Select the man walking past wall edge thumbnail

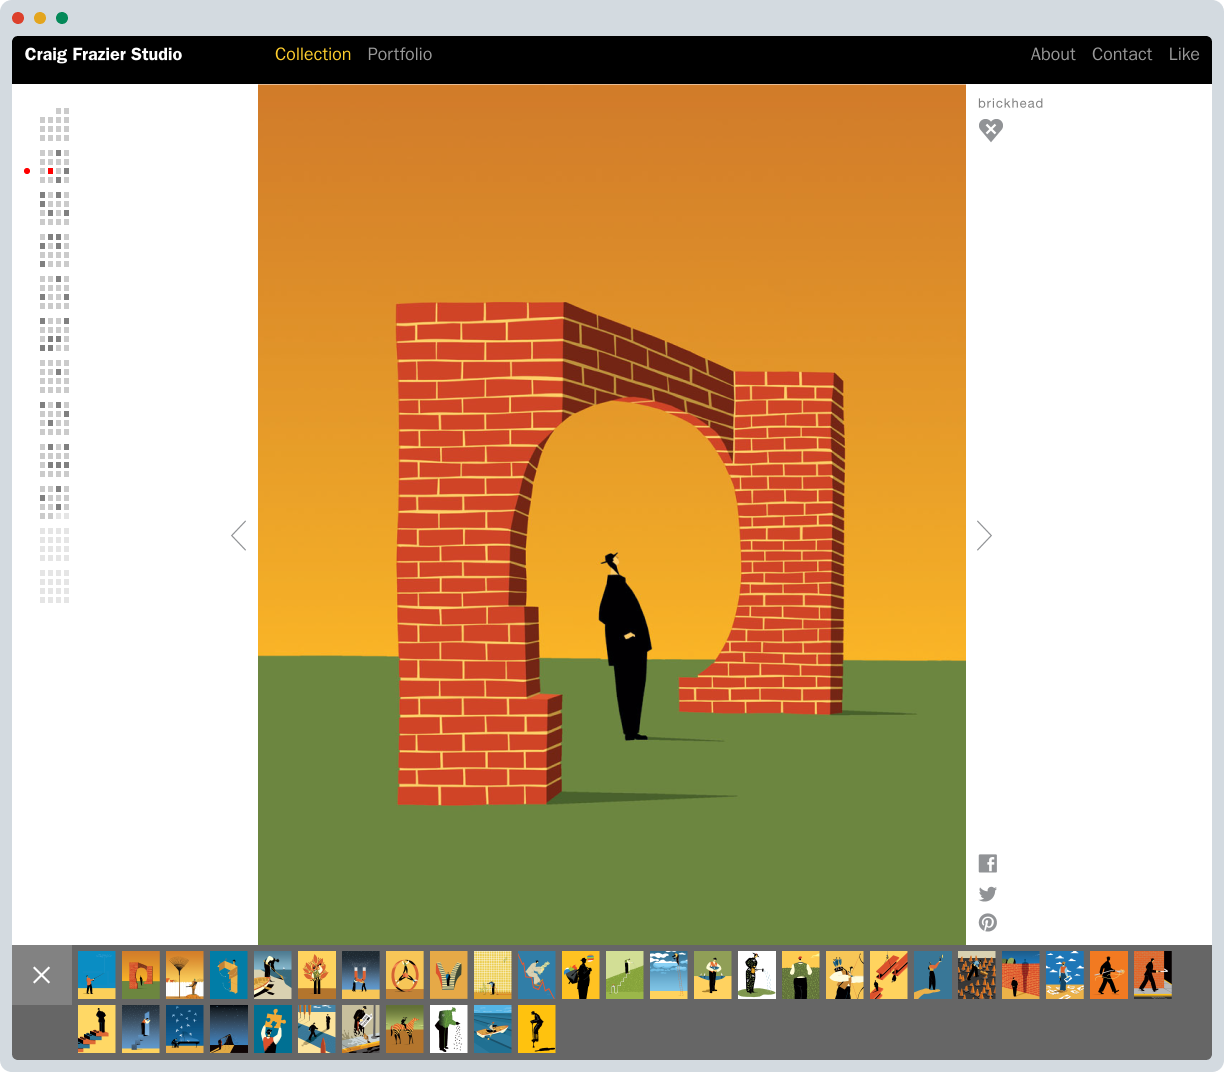point(1153,975)
